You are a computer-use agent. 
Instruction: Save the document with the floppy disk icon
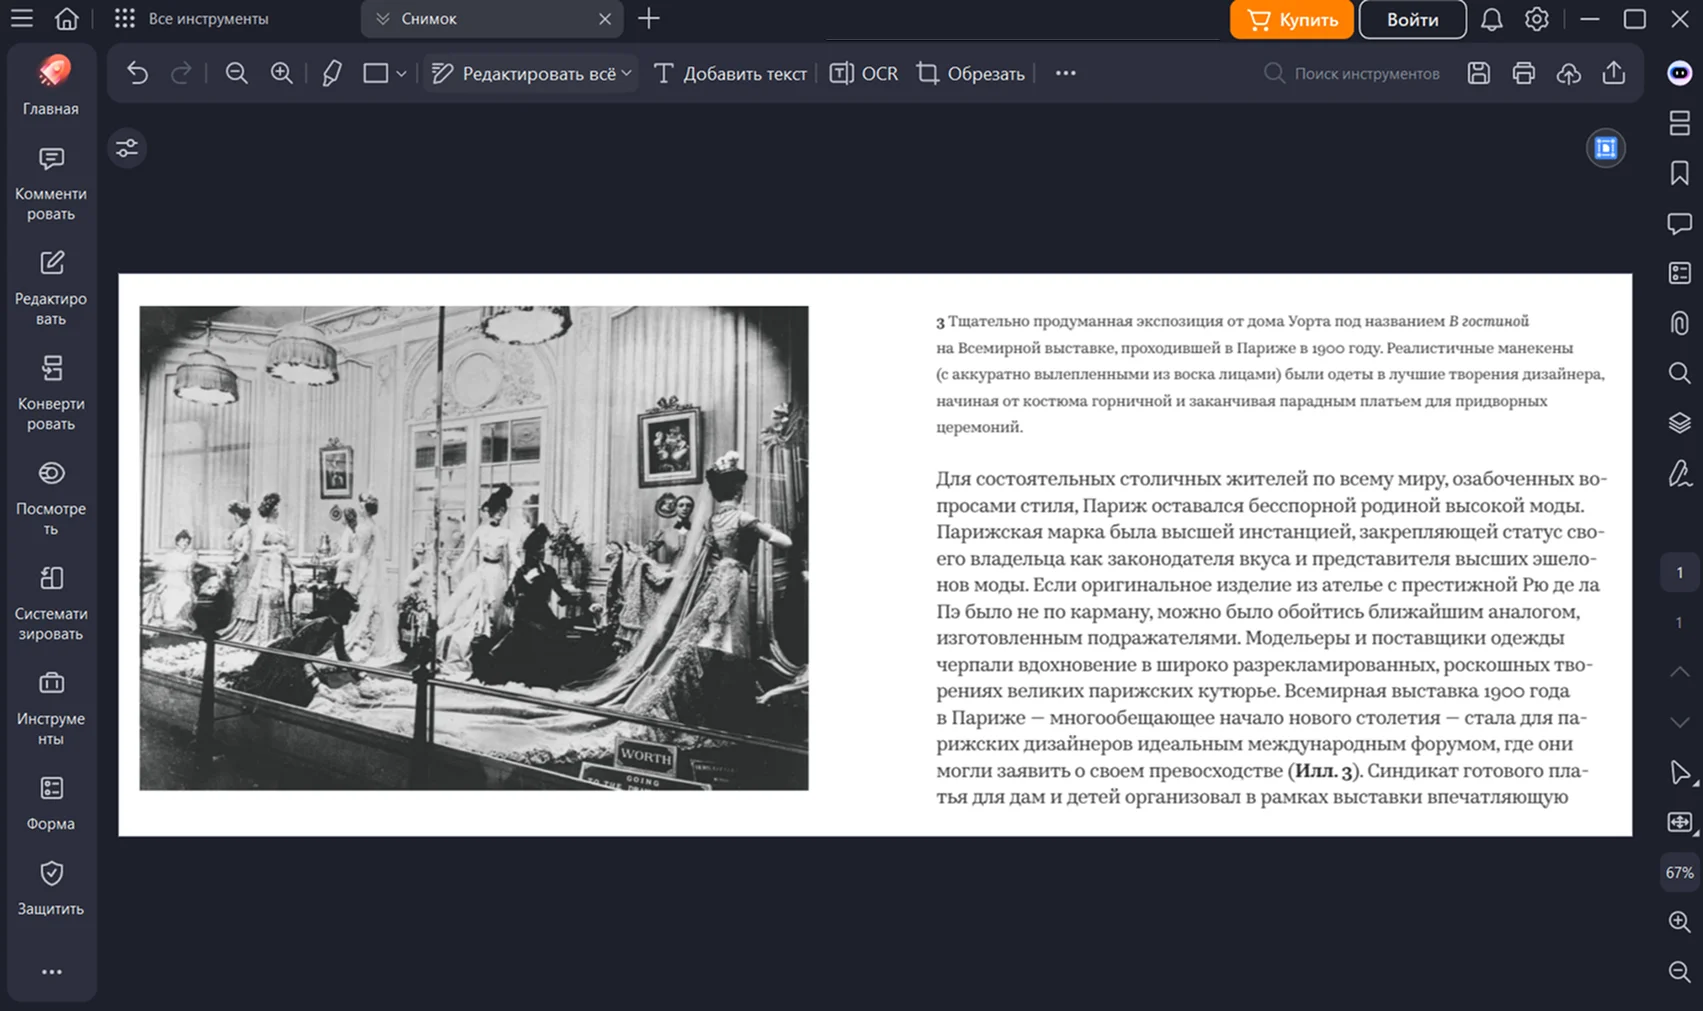click(1478, 73)
